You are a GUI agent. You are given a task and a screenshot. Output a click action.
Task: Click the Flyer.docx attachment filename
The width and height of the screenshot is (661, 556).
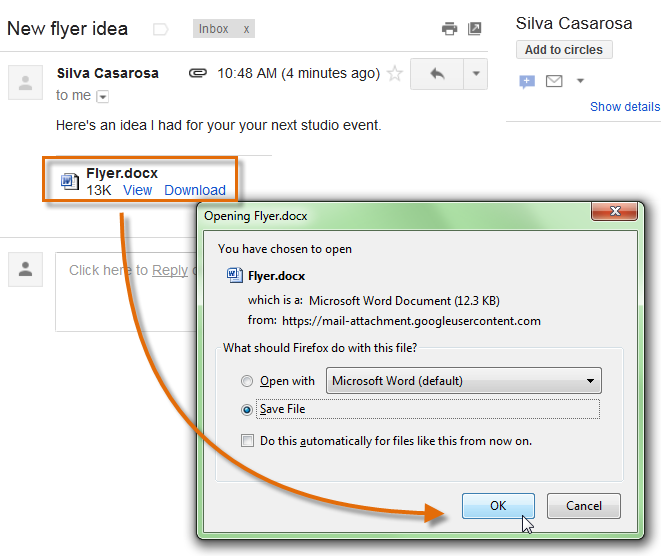click(122, 173)
